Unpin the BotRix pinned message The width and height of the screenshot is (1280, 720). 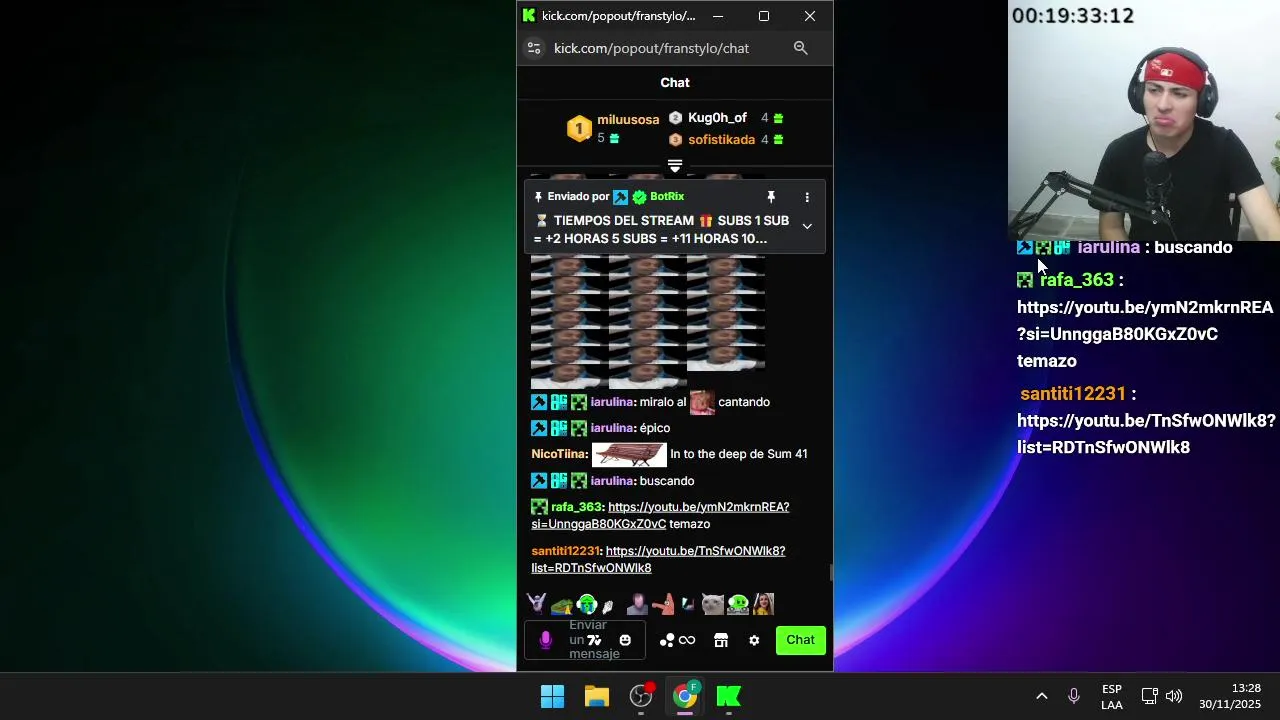pyautogui.click(x=771, y=197)
